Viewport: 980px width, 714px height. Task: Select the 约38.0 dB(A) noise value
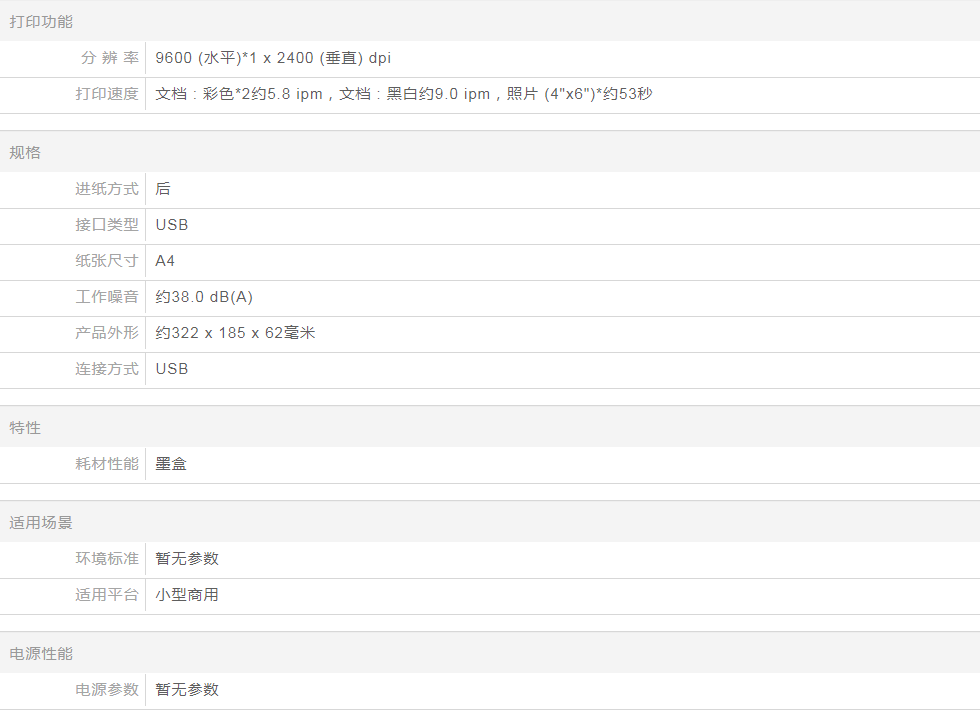(204, 297)
